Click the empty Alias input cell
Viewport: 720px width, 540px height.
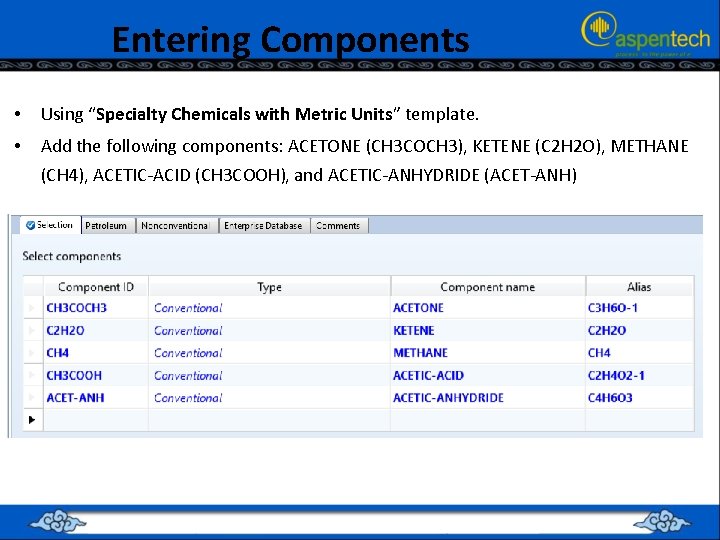[639, 420]
